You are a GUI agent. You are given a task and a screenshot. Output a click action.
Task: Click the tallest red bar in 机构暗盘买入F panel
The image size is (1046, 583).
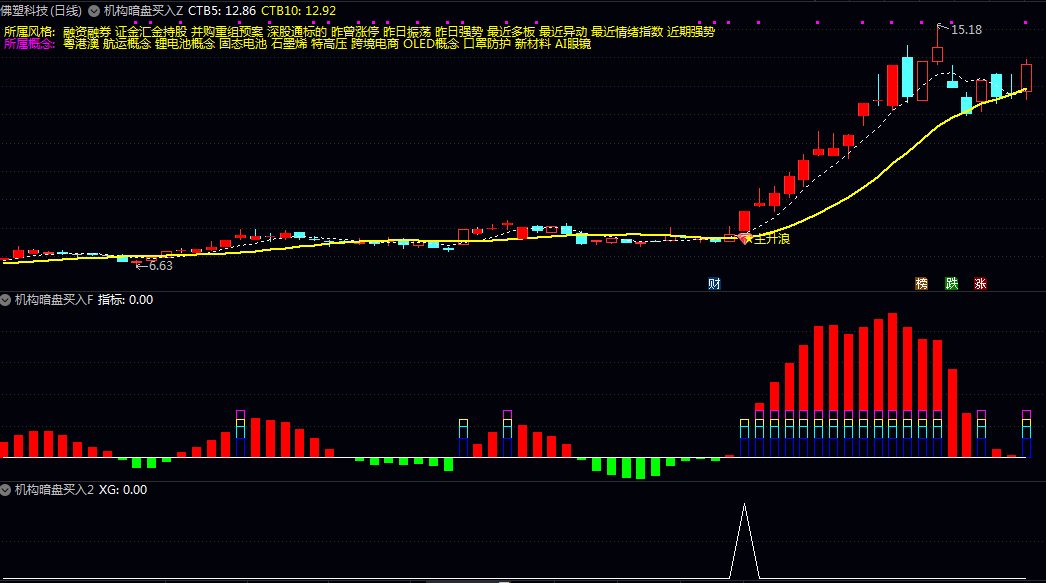pyautogui.click(x=893, y=385)
